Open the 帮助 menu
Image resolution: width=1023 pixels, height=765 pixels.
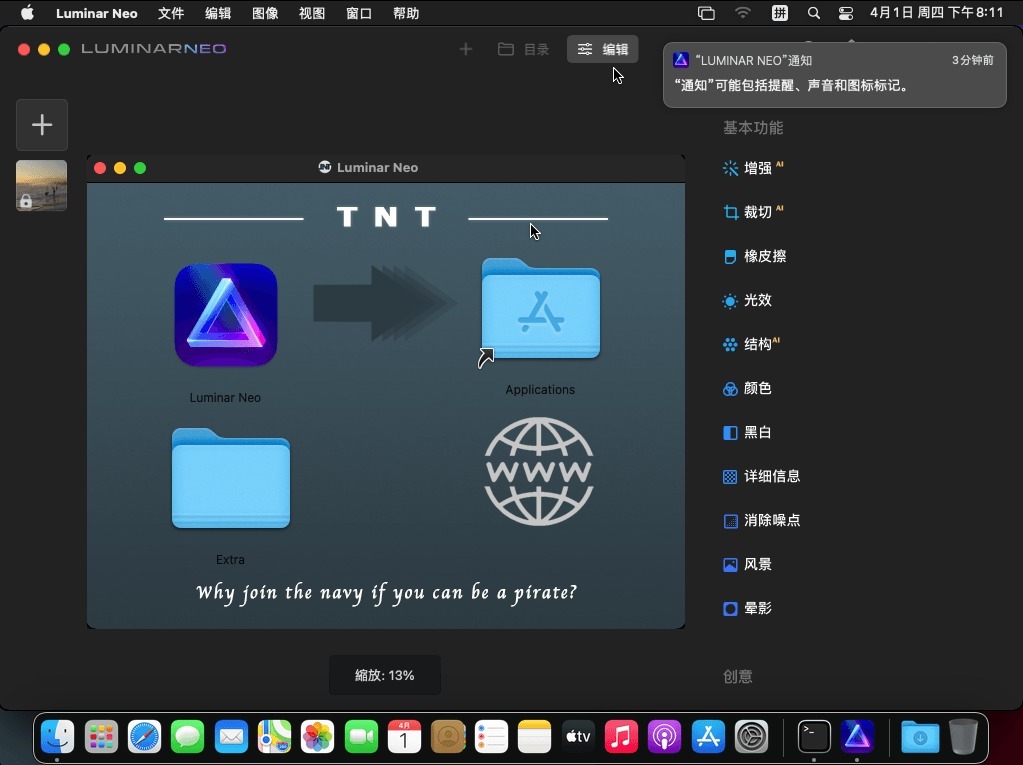pyautogui.click(x=406, y=13)
